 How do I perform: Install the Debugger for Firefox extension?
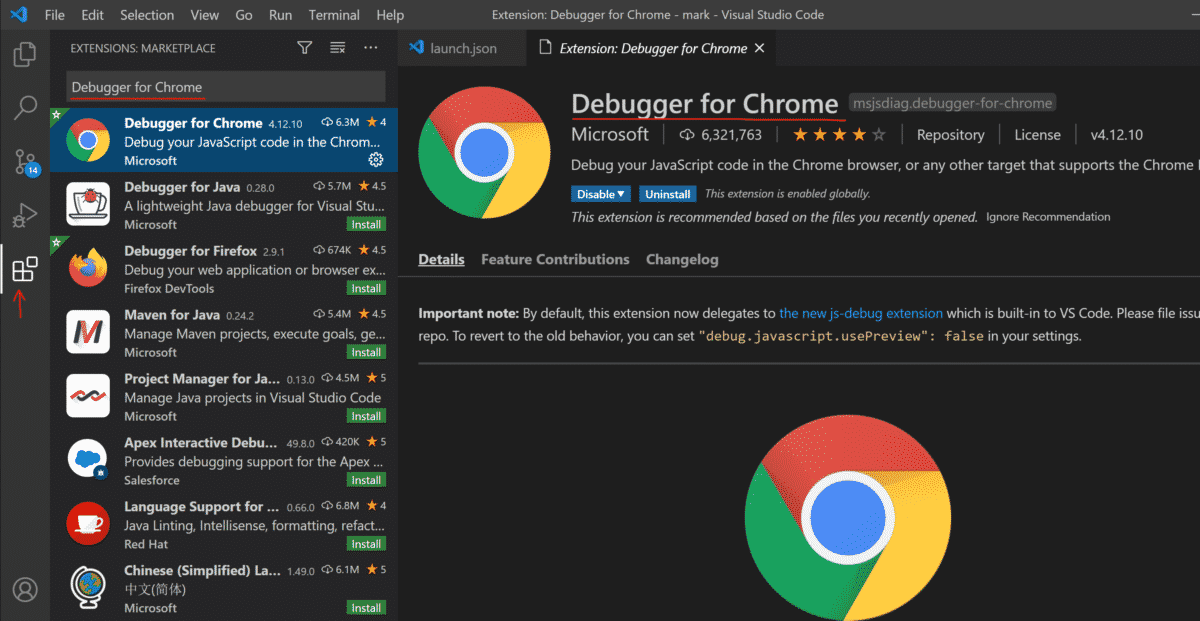(x=366, y=287)
